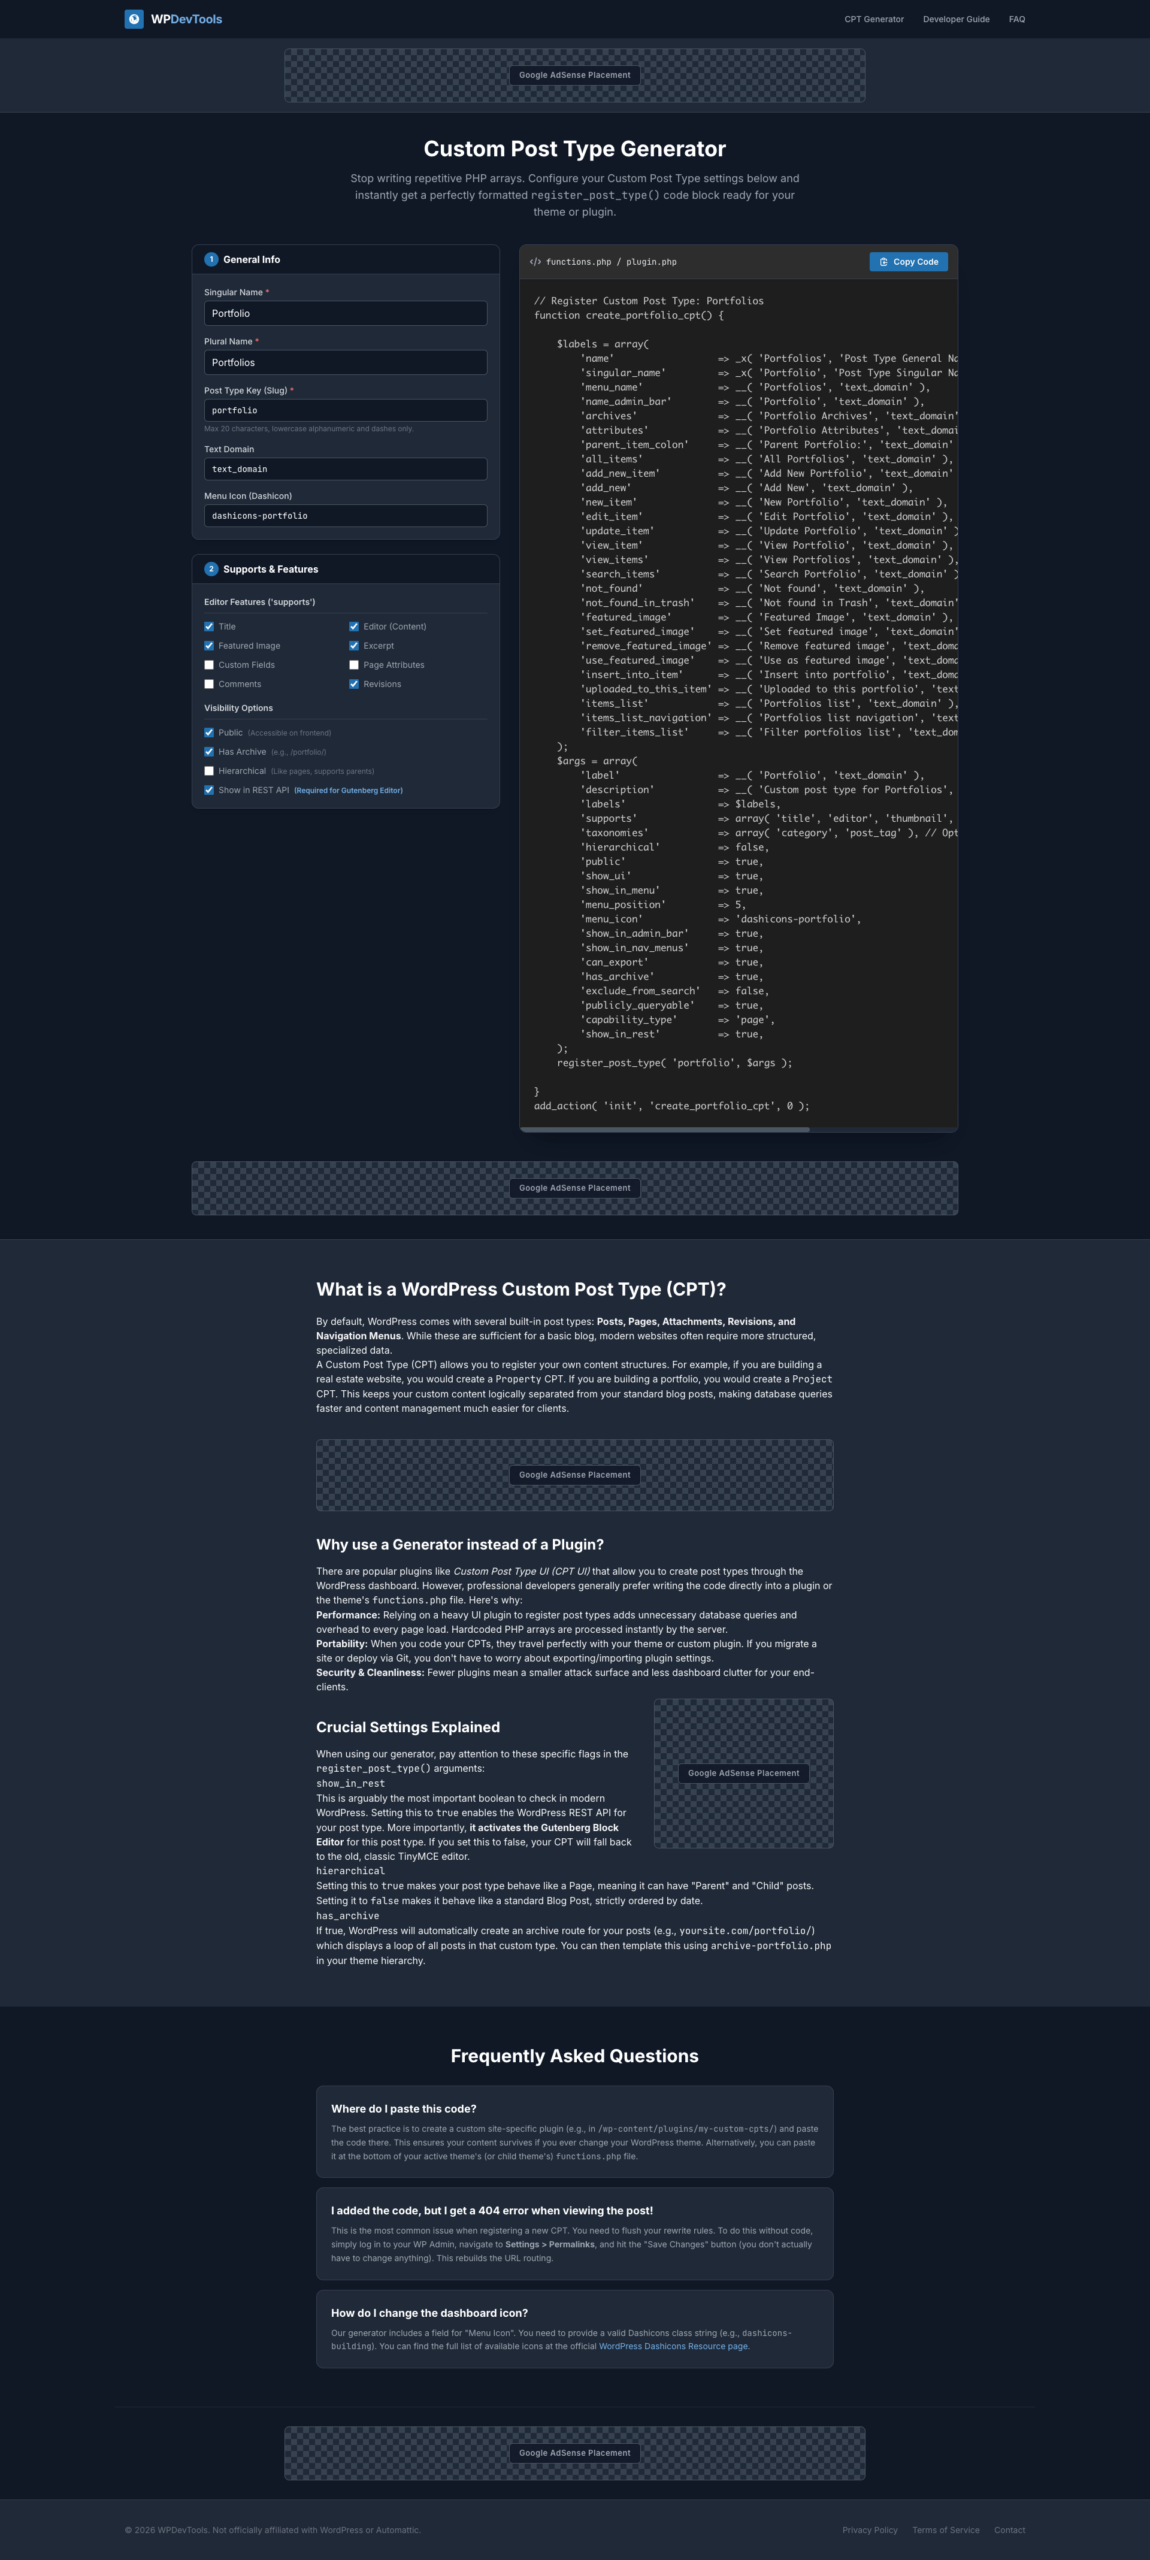Disable the Revisions checkbox
The image size is (1150, 2560).
(x=354, y=684)
